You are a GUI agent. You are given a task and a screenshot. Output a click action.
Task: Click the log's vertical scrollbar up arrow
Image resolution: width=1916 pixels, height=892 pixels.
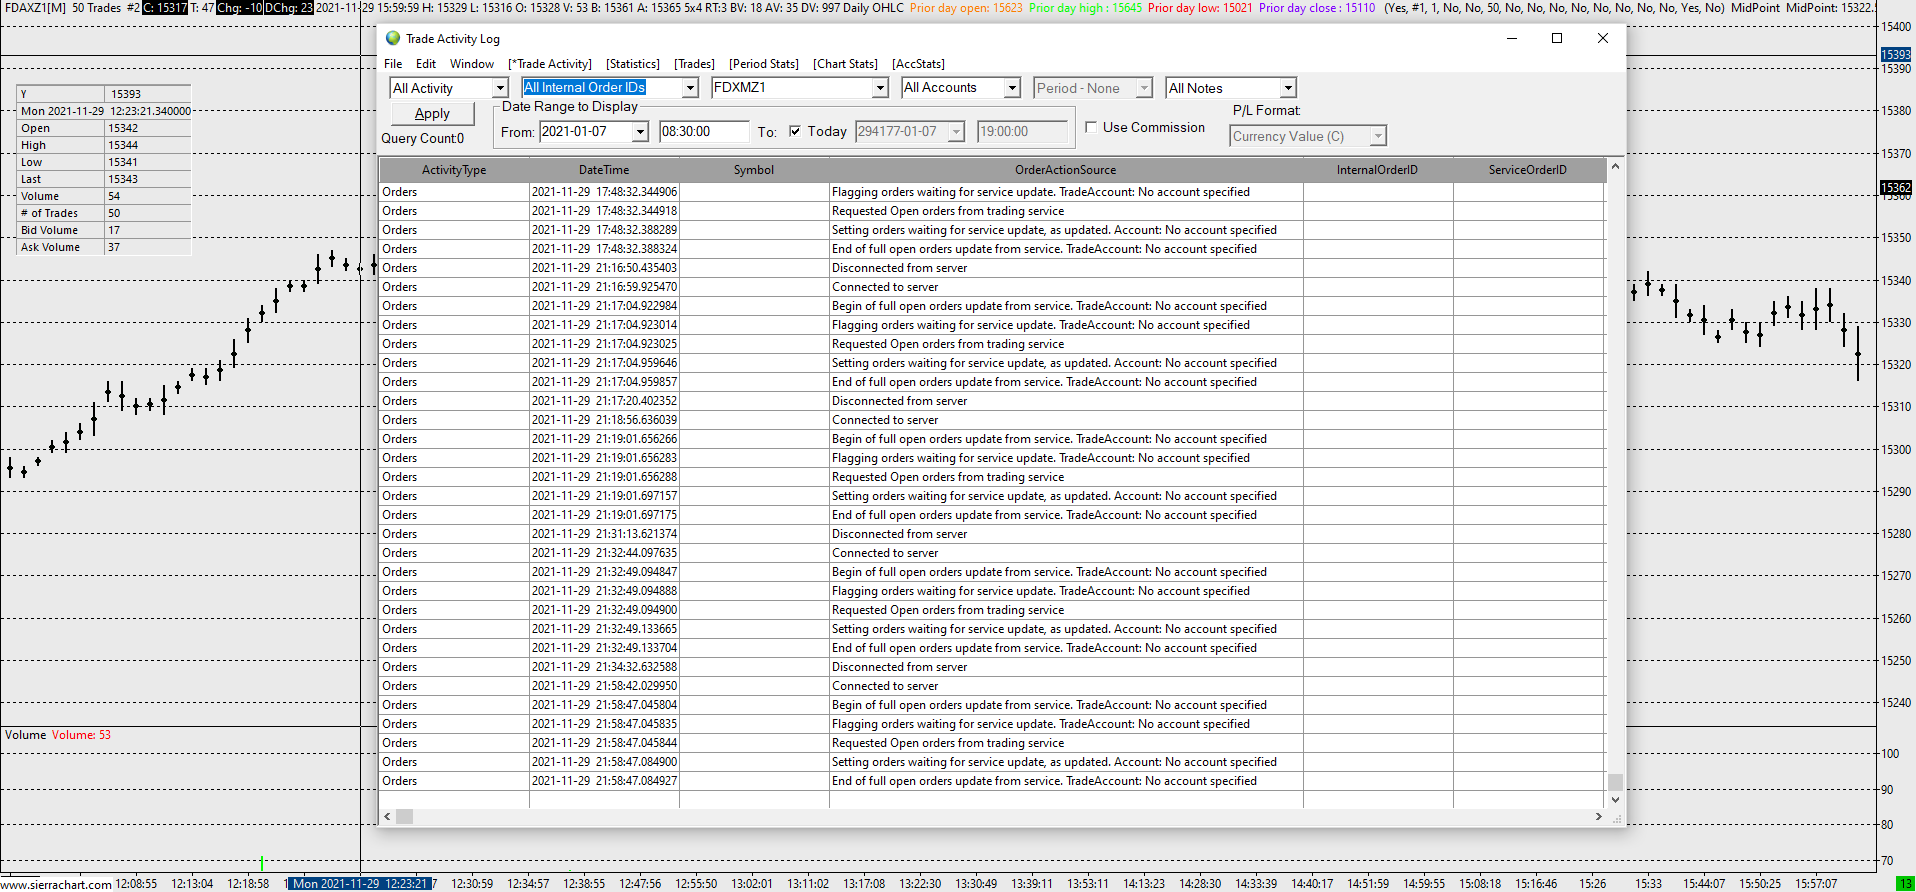[1615, 167]
